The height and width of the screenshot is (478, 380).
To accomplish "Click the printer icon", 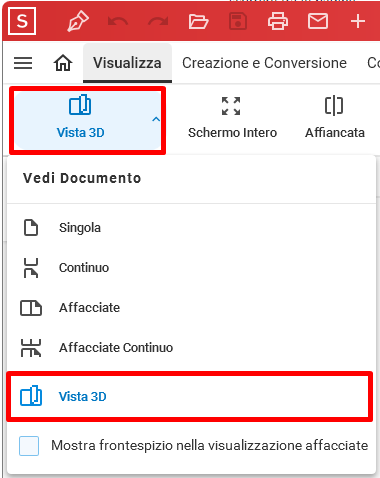I will coord(278,21).
